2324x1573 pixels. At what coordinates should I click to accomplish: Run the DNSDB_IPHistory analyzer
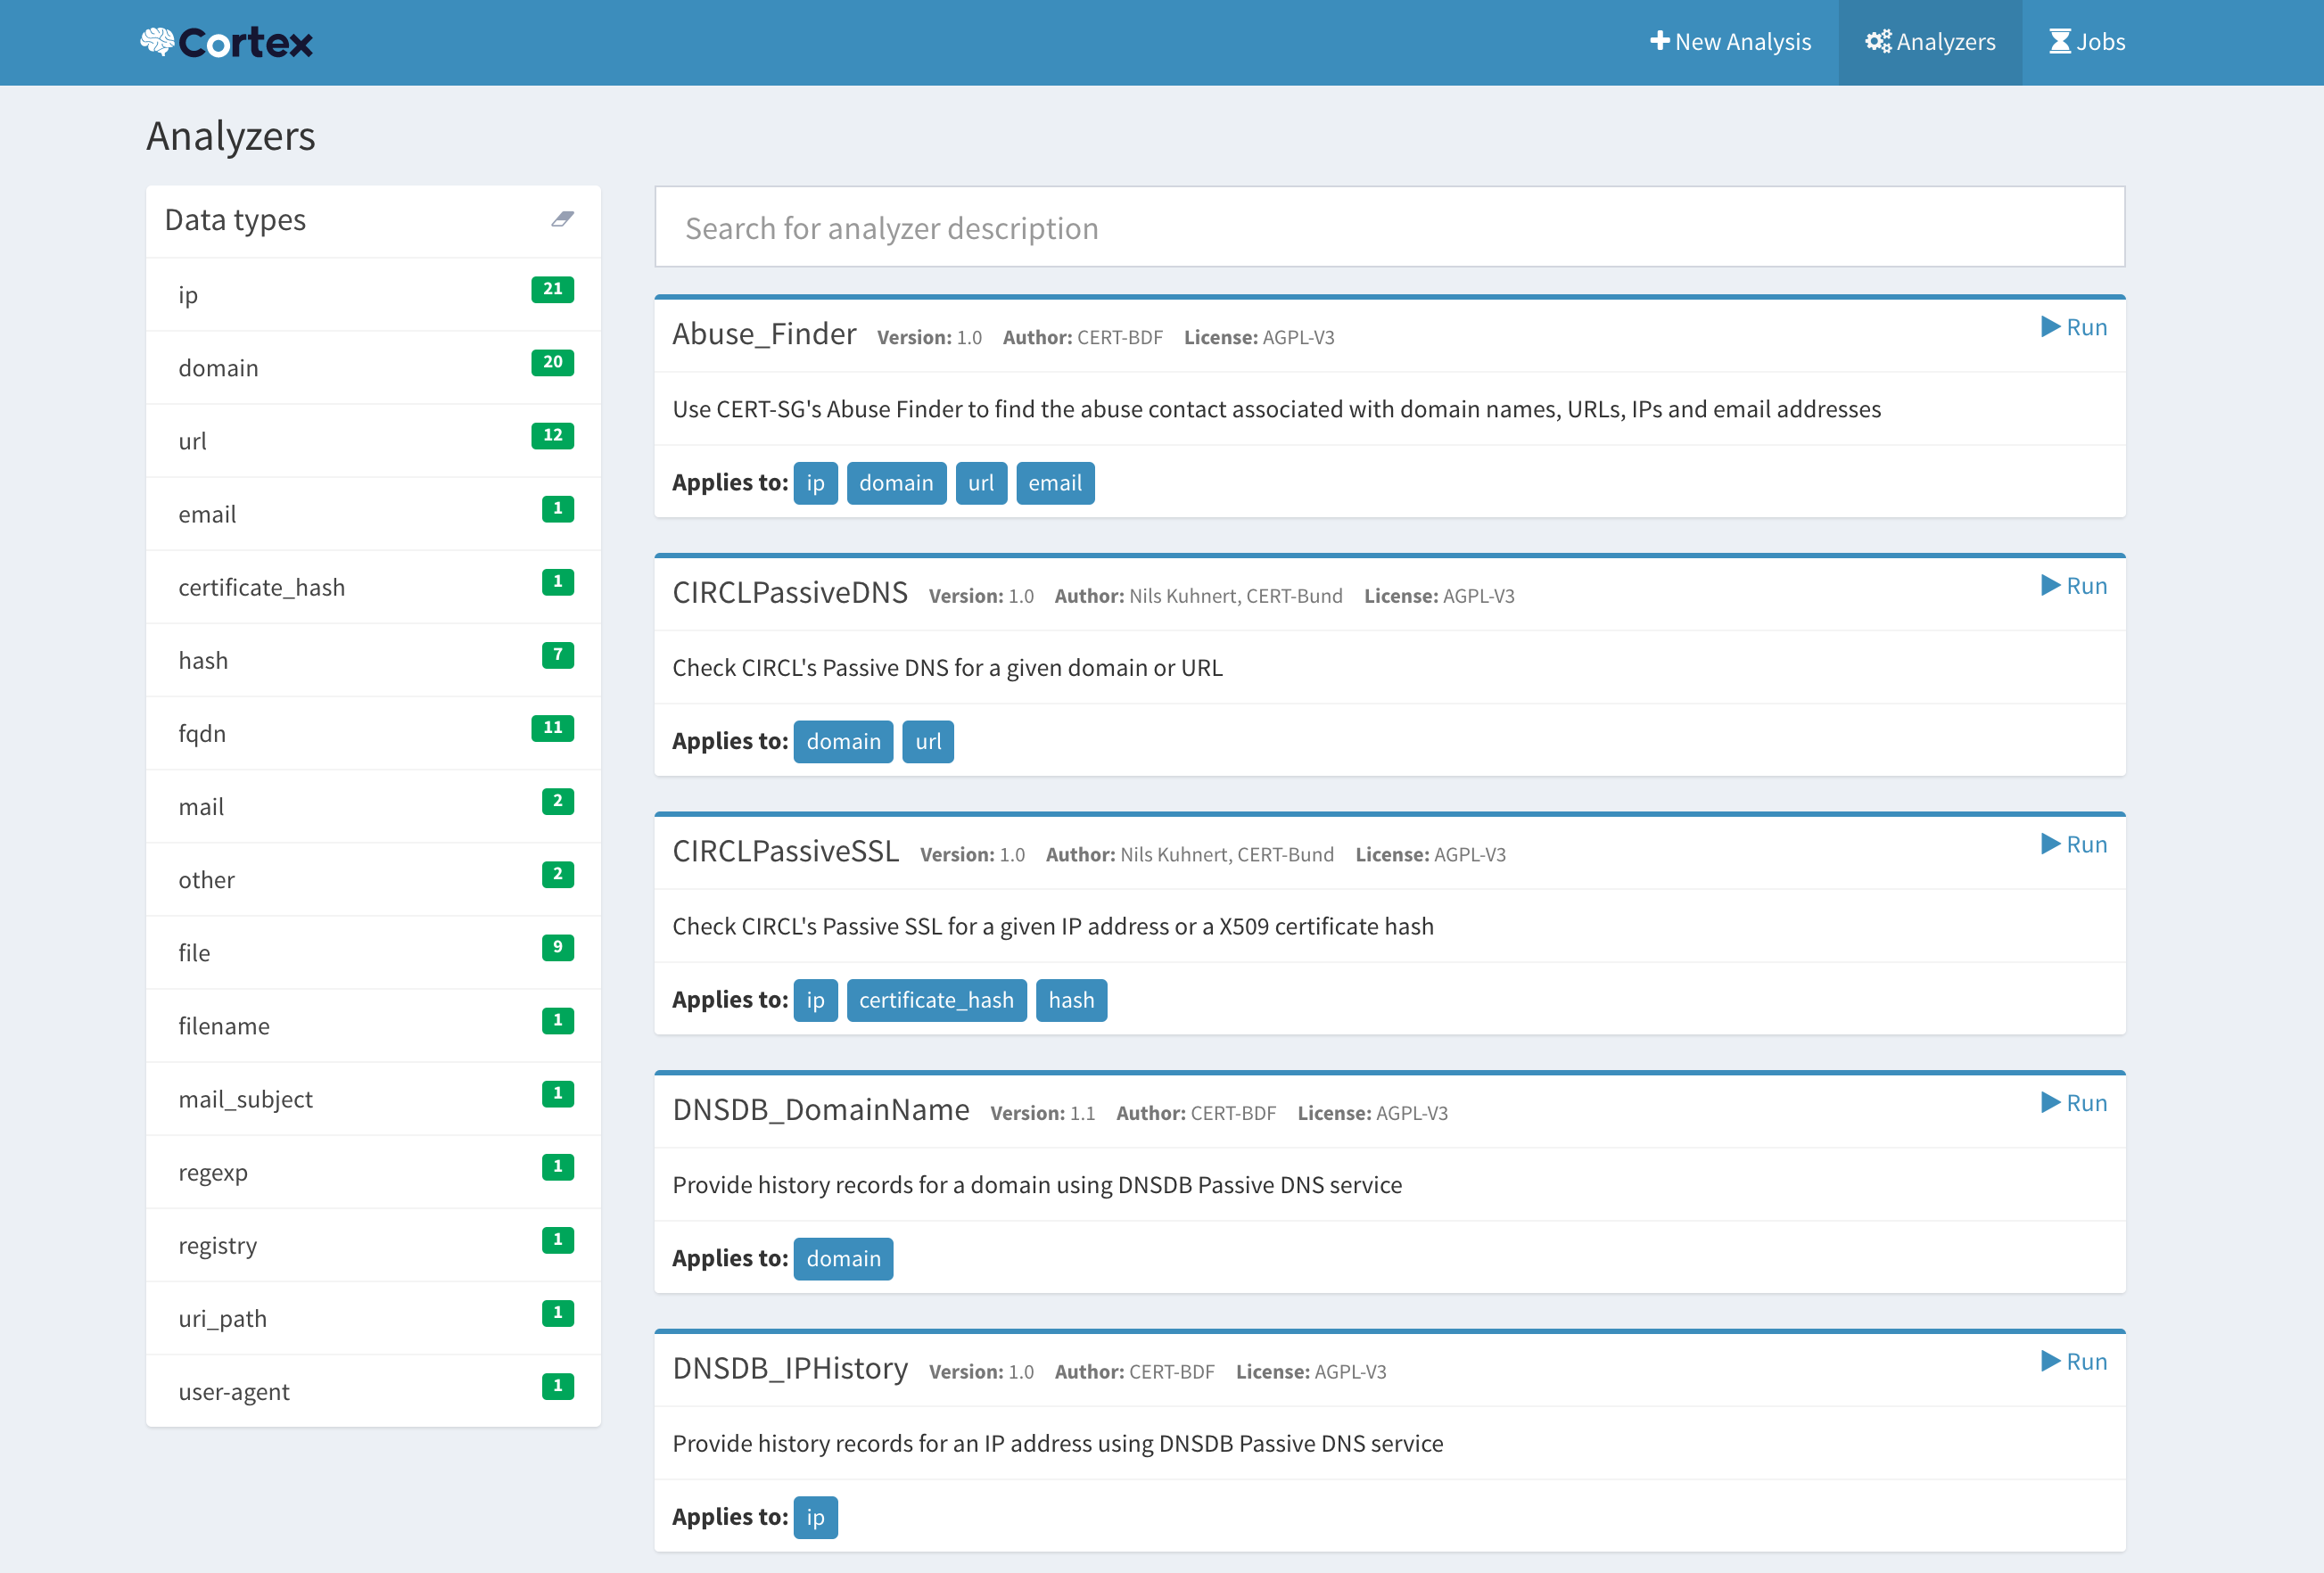click(2073, 1361)
